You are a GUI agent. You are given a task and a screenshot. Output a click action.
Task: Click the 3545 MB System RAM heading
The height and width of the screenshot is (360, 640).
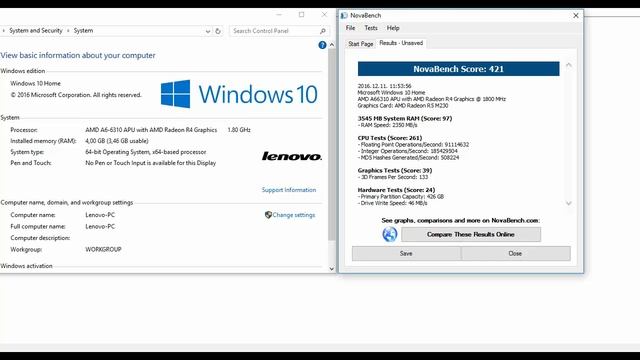click(405, 118)
